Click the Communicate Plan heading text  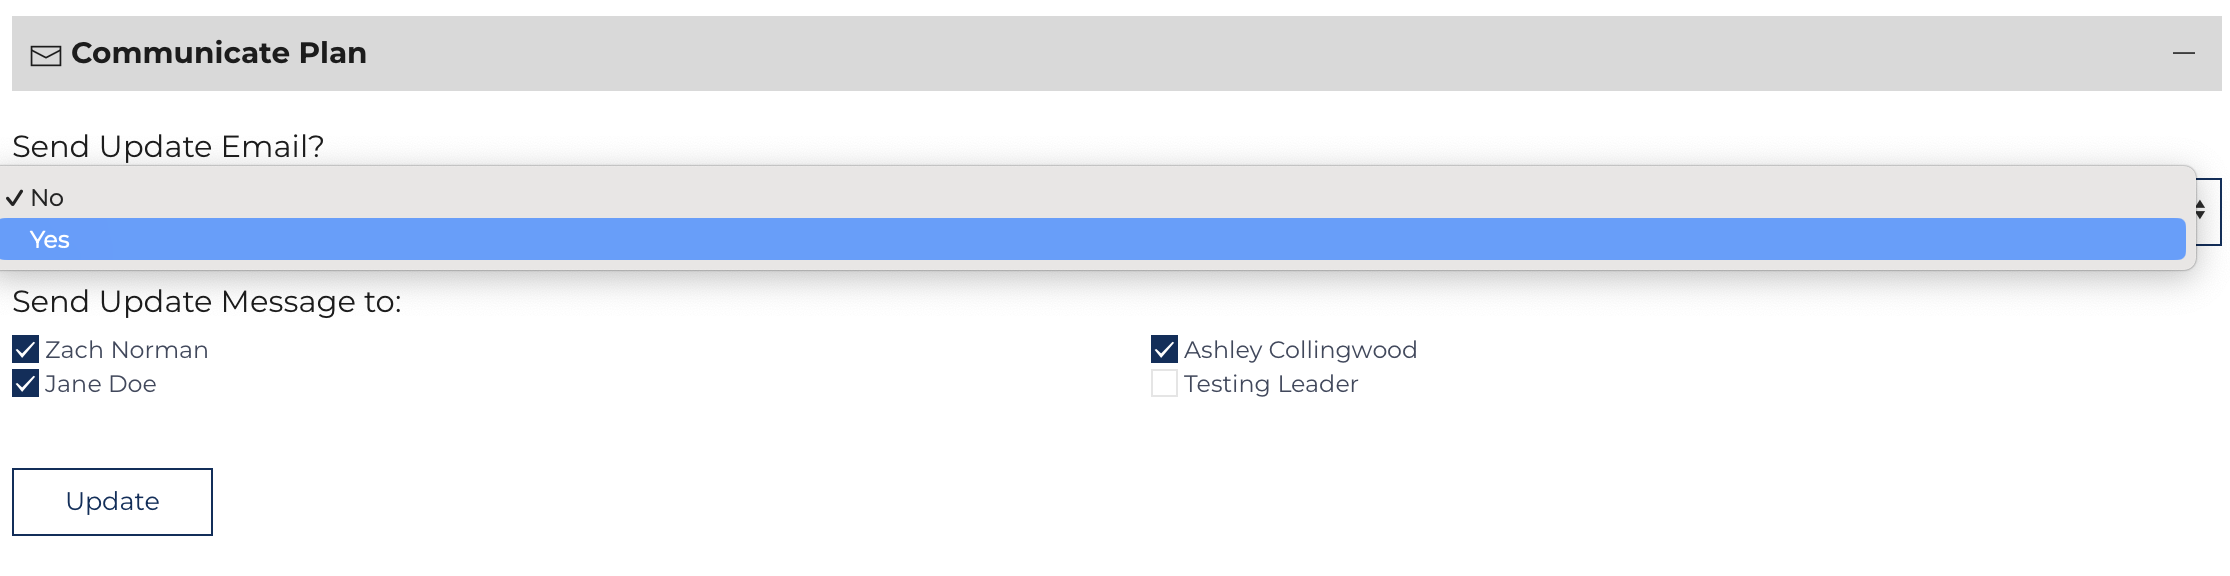click(x=219, y=53)
